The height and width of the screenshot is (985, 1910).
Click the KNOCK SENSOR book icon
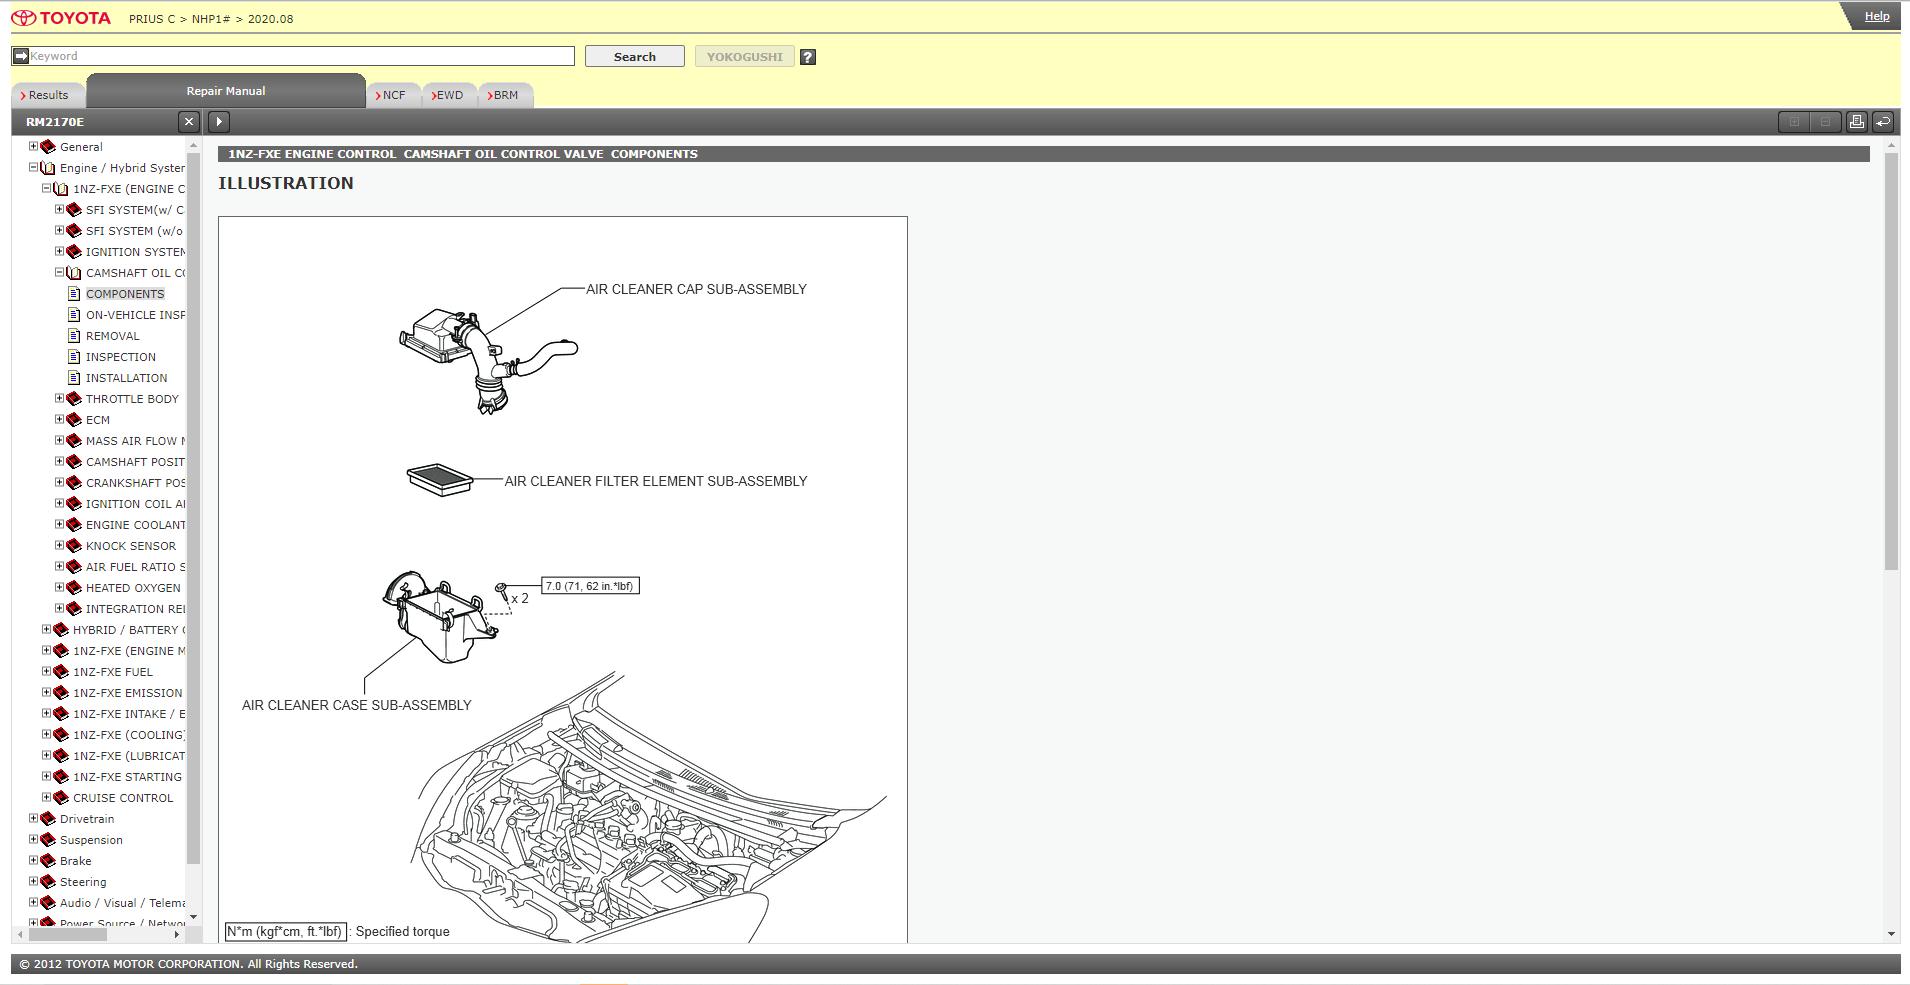point(73,546)
